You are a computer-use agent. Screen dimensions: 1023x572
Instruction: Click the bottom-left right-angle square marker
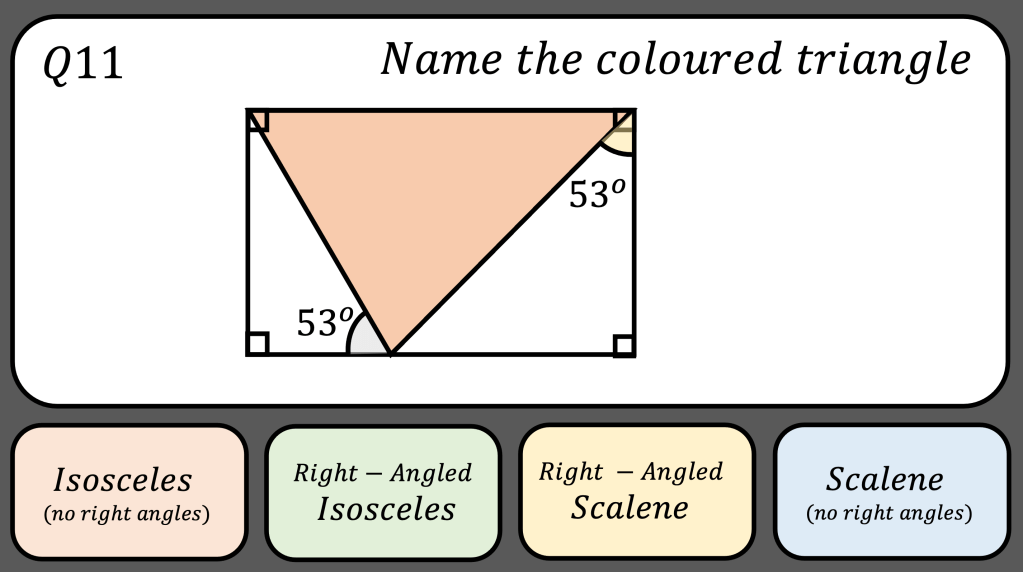coord(257,345)
